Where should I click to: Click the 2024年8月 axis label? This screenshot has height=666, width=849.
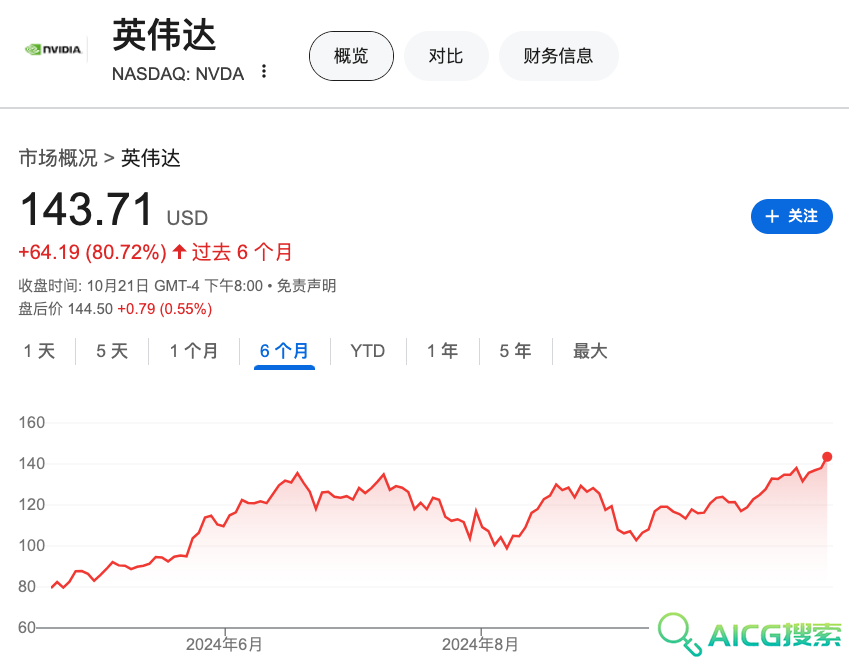[x=480, y=644]
